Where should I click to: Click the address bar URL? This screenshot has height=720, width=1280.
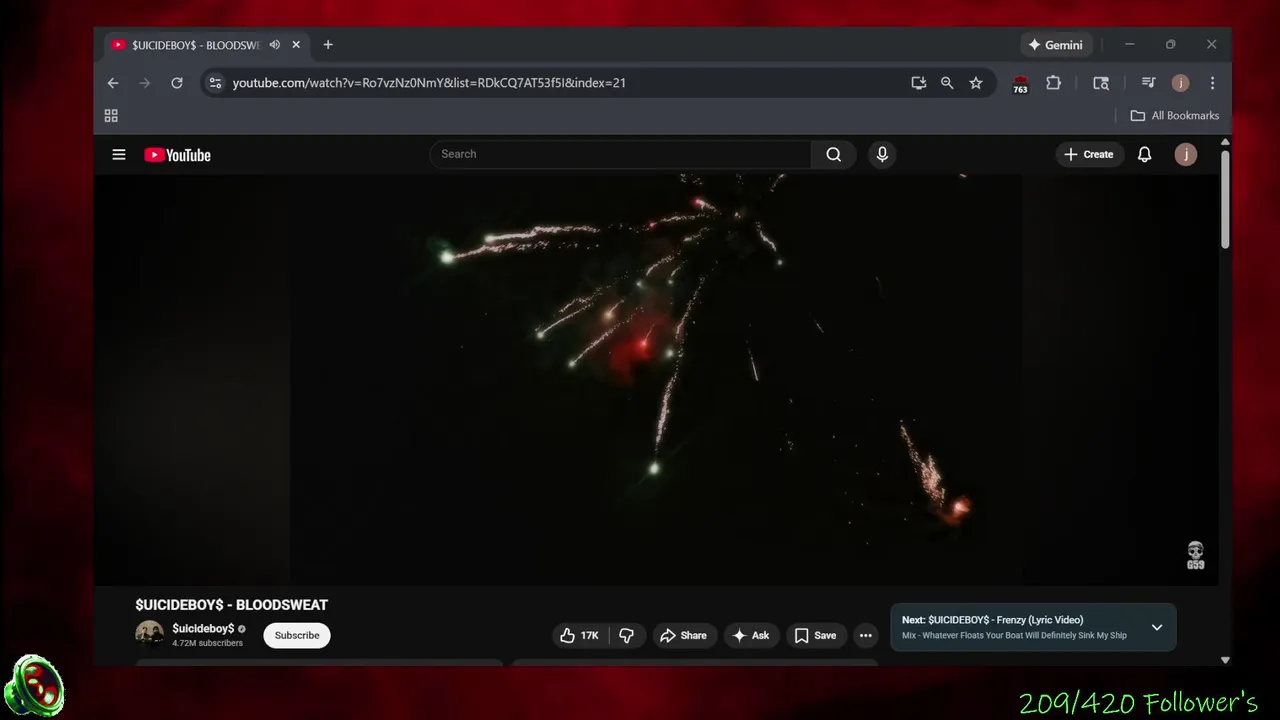(429, 83)
